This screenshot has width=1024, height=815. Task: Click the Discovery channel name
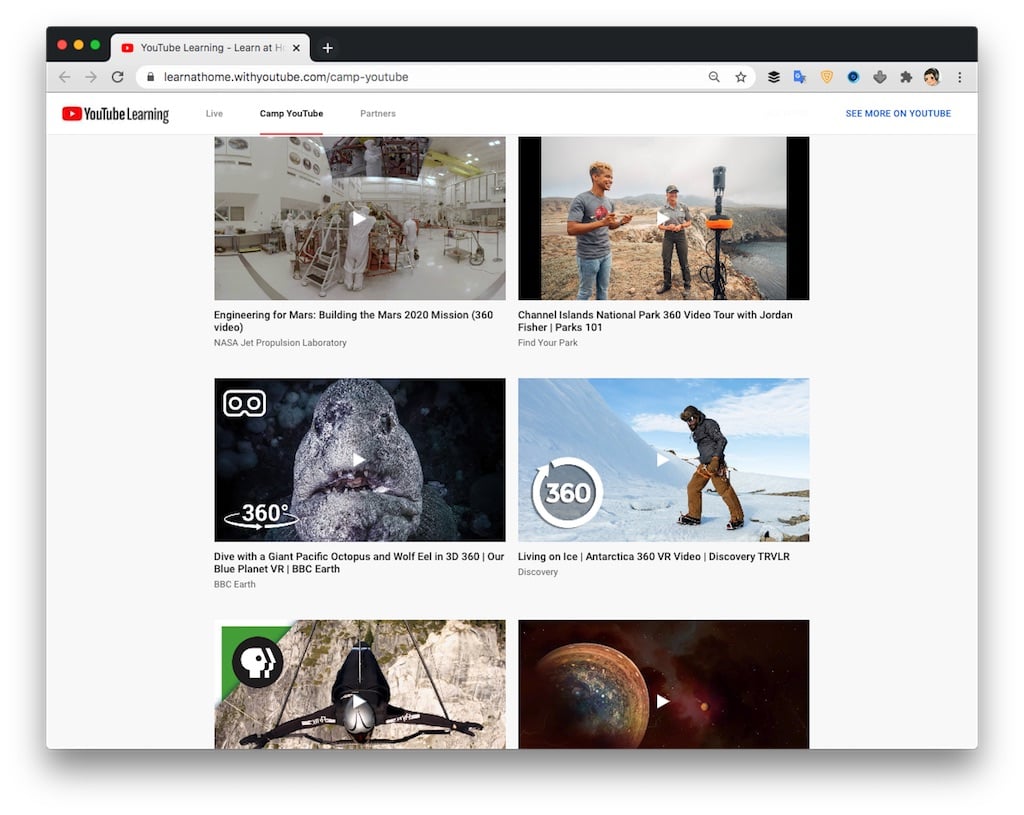point(537,572)
